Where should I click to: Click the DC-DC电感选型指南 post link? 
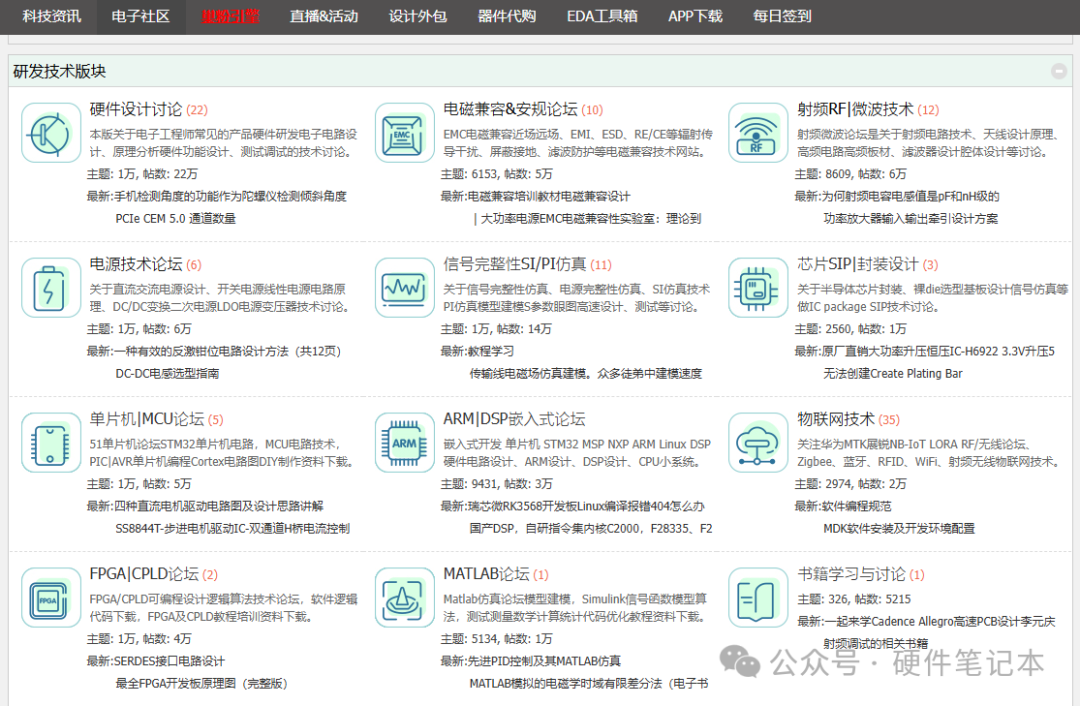[x=167, y=373]
